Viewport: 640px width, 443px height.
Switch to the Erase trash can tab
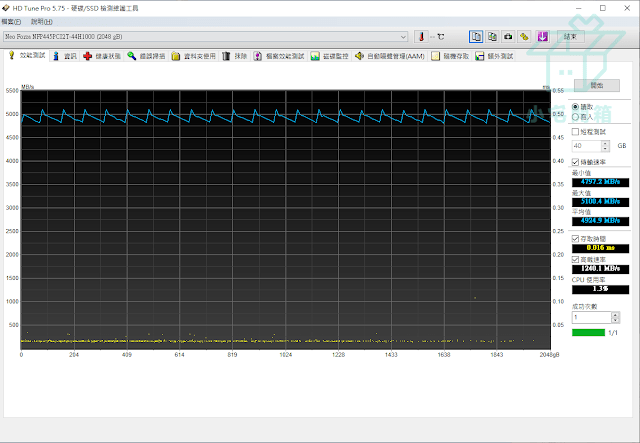pyautogui.click(x=235, y=56)
